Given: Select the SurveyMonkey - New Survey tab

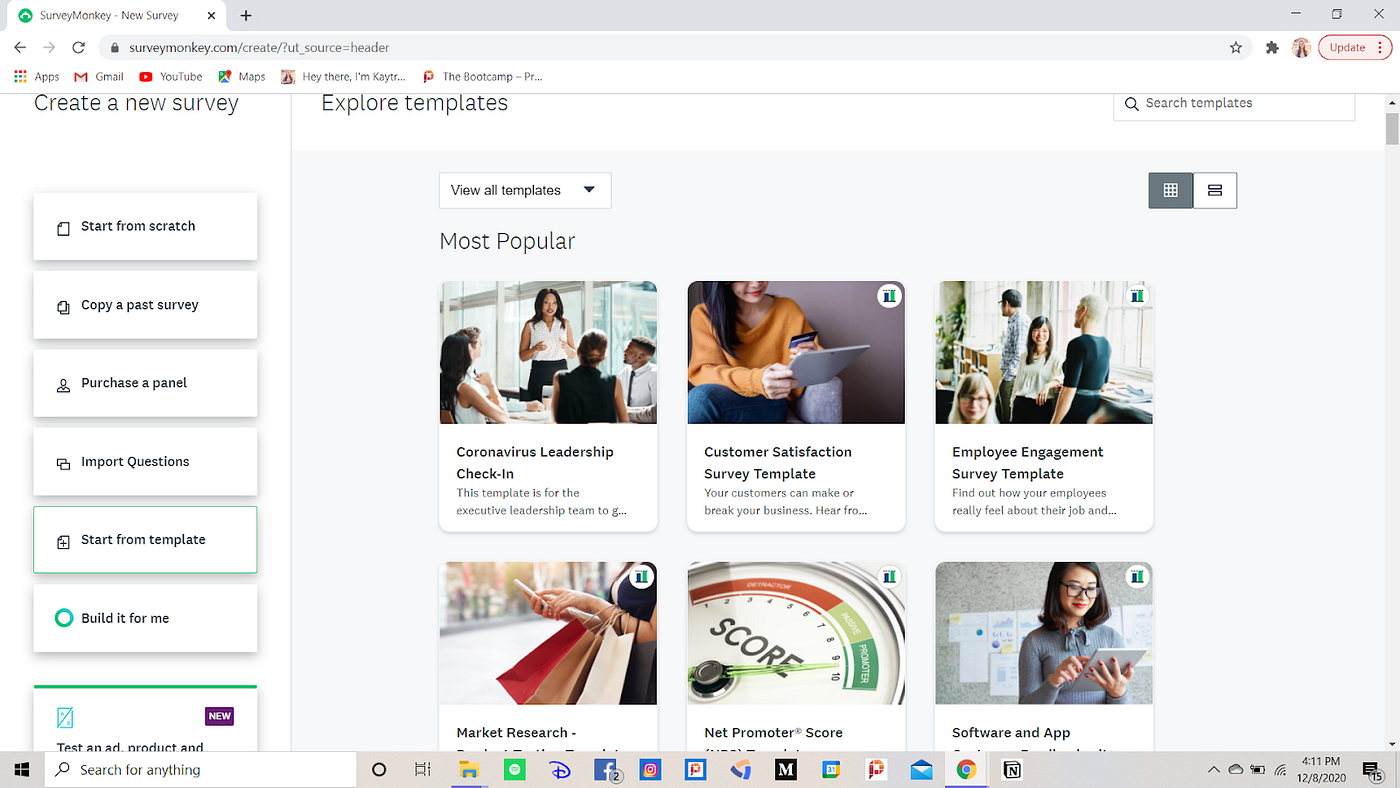Looking at the screenshot, I should point(108,15).
